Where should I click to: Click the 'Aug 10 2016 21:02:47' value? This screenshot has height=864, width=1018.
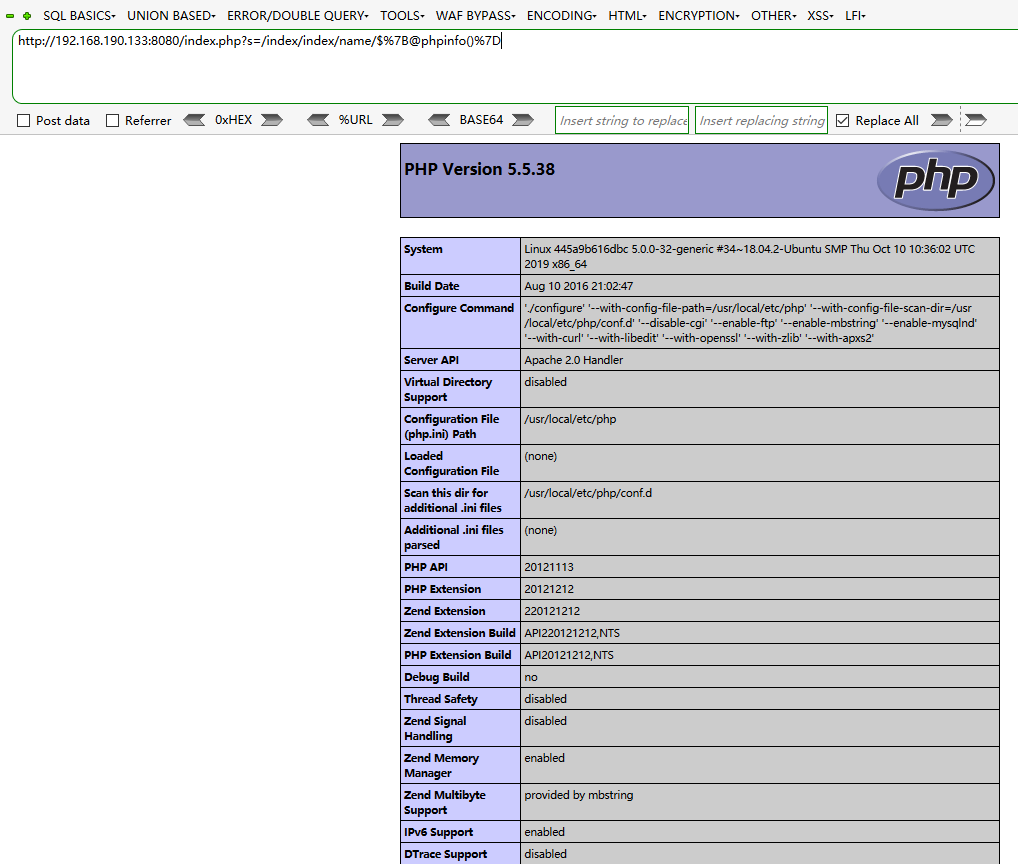578,286
